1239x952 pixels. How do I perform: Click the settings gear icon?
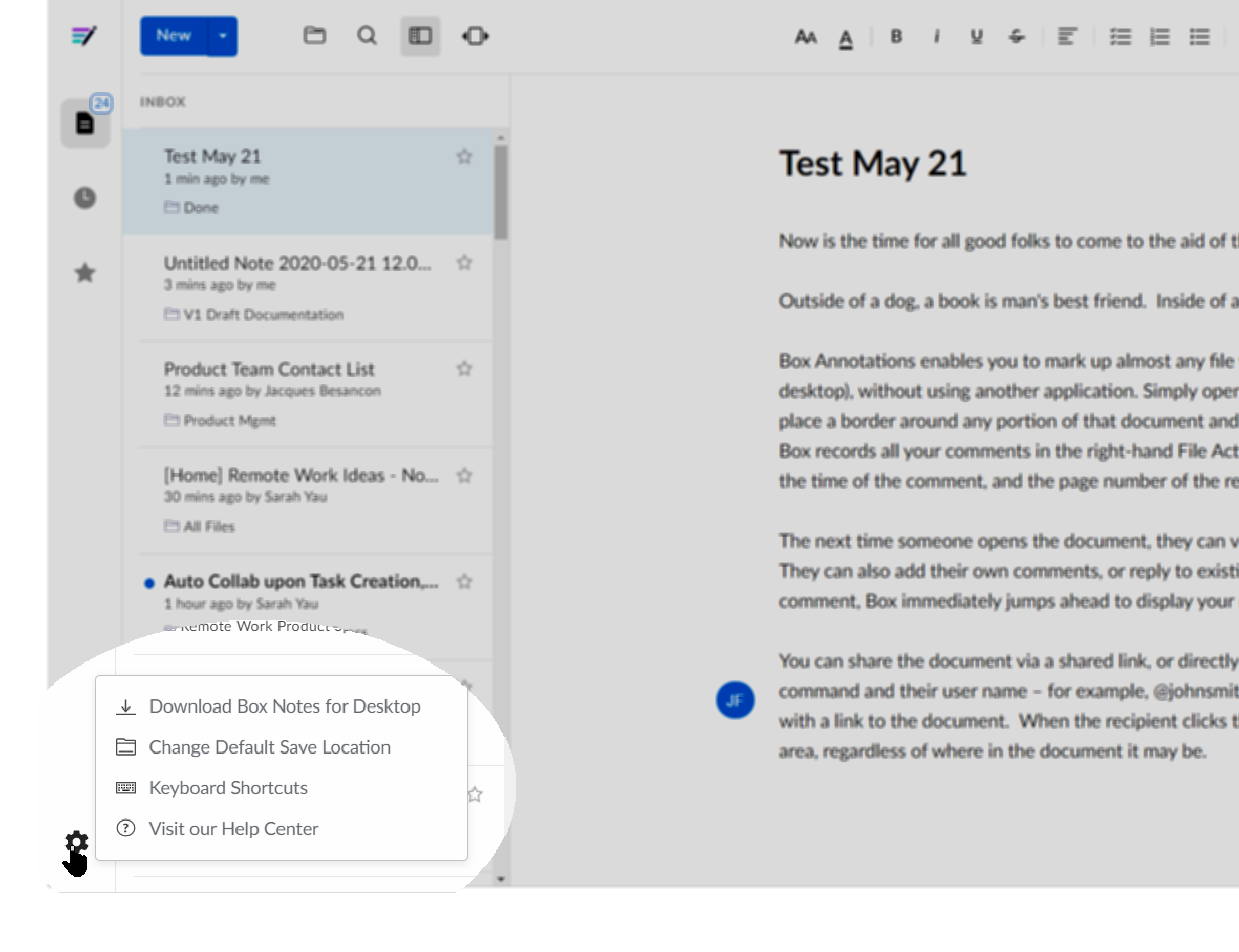[x=77, y=843]
